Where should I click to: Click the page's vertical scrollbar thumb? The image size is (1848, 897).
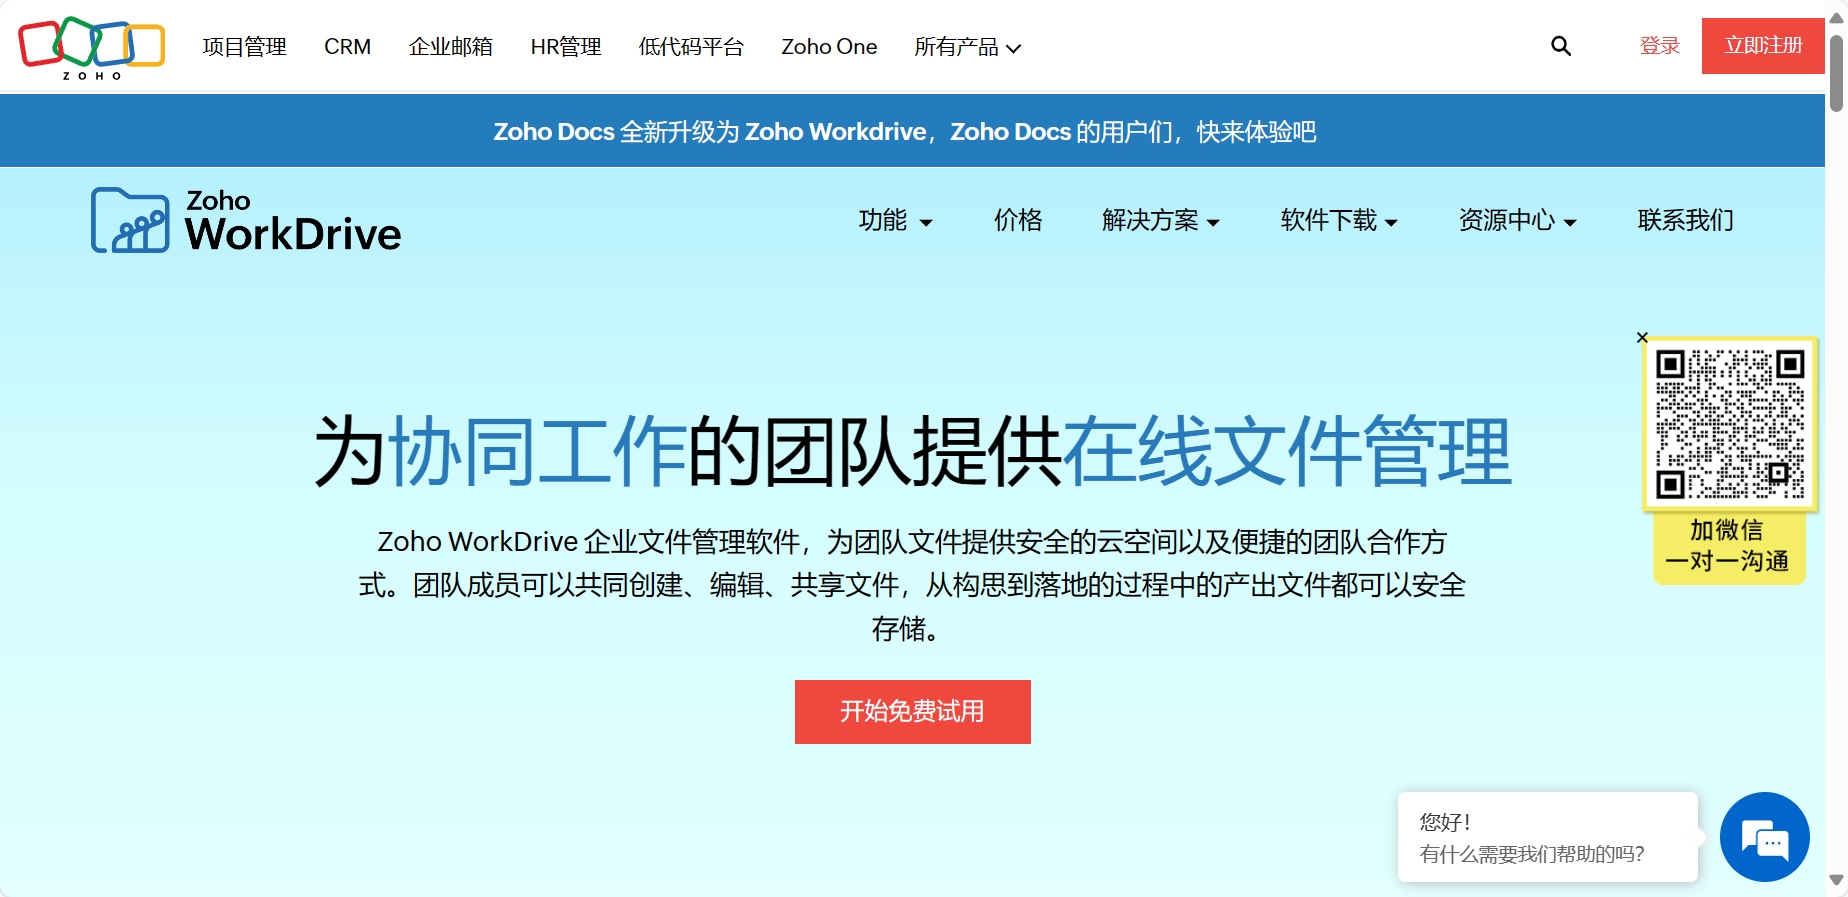click(x=1836, y=73)
